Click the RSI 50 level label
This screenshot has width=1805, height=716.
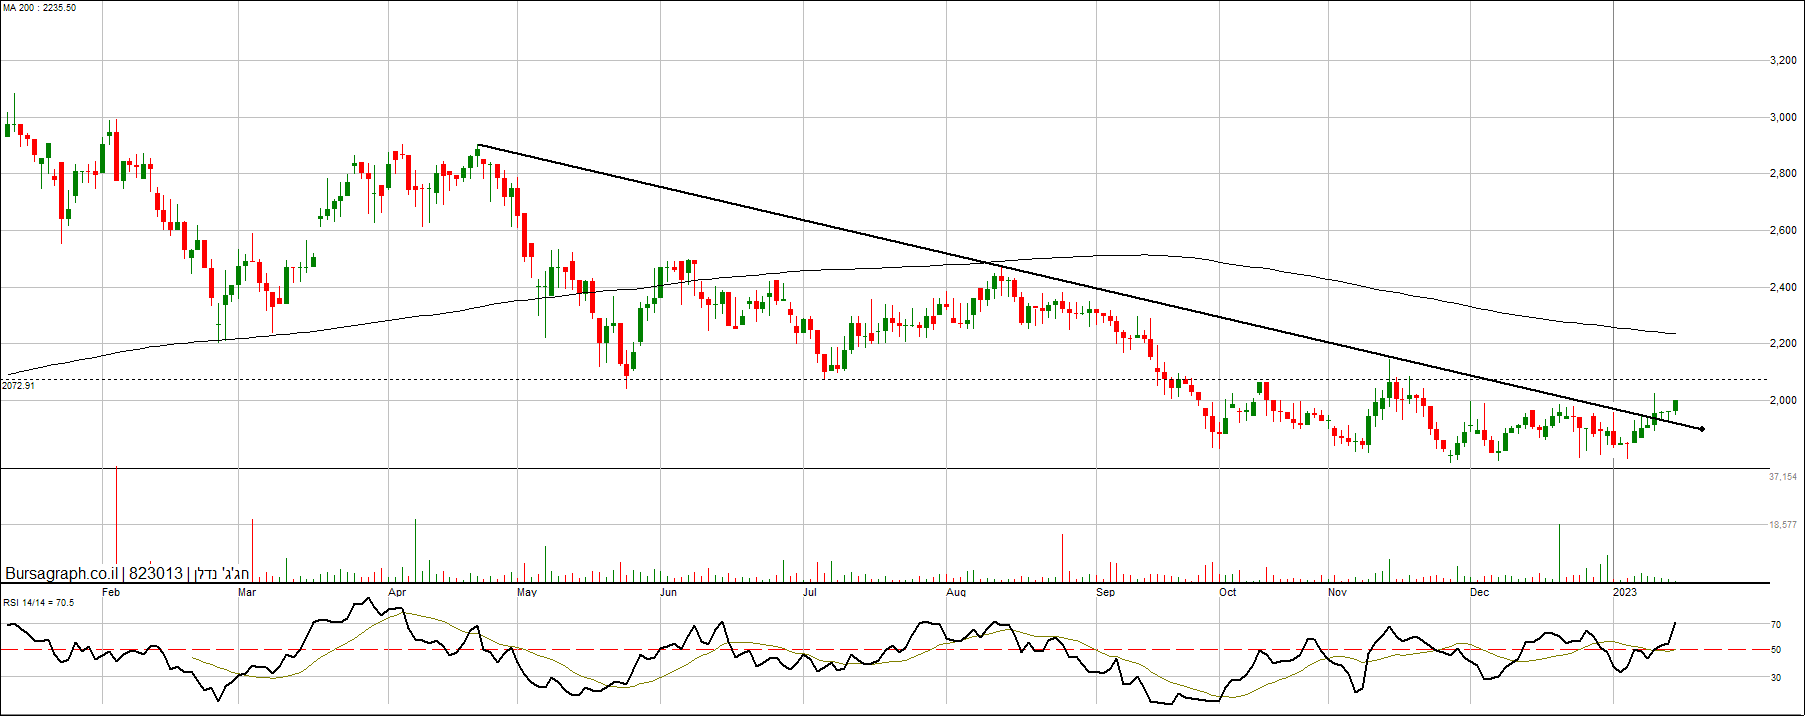pos(1775,650)
